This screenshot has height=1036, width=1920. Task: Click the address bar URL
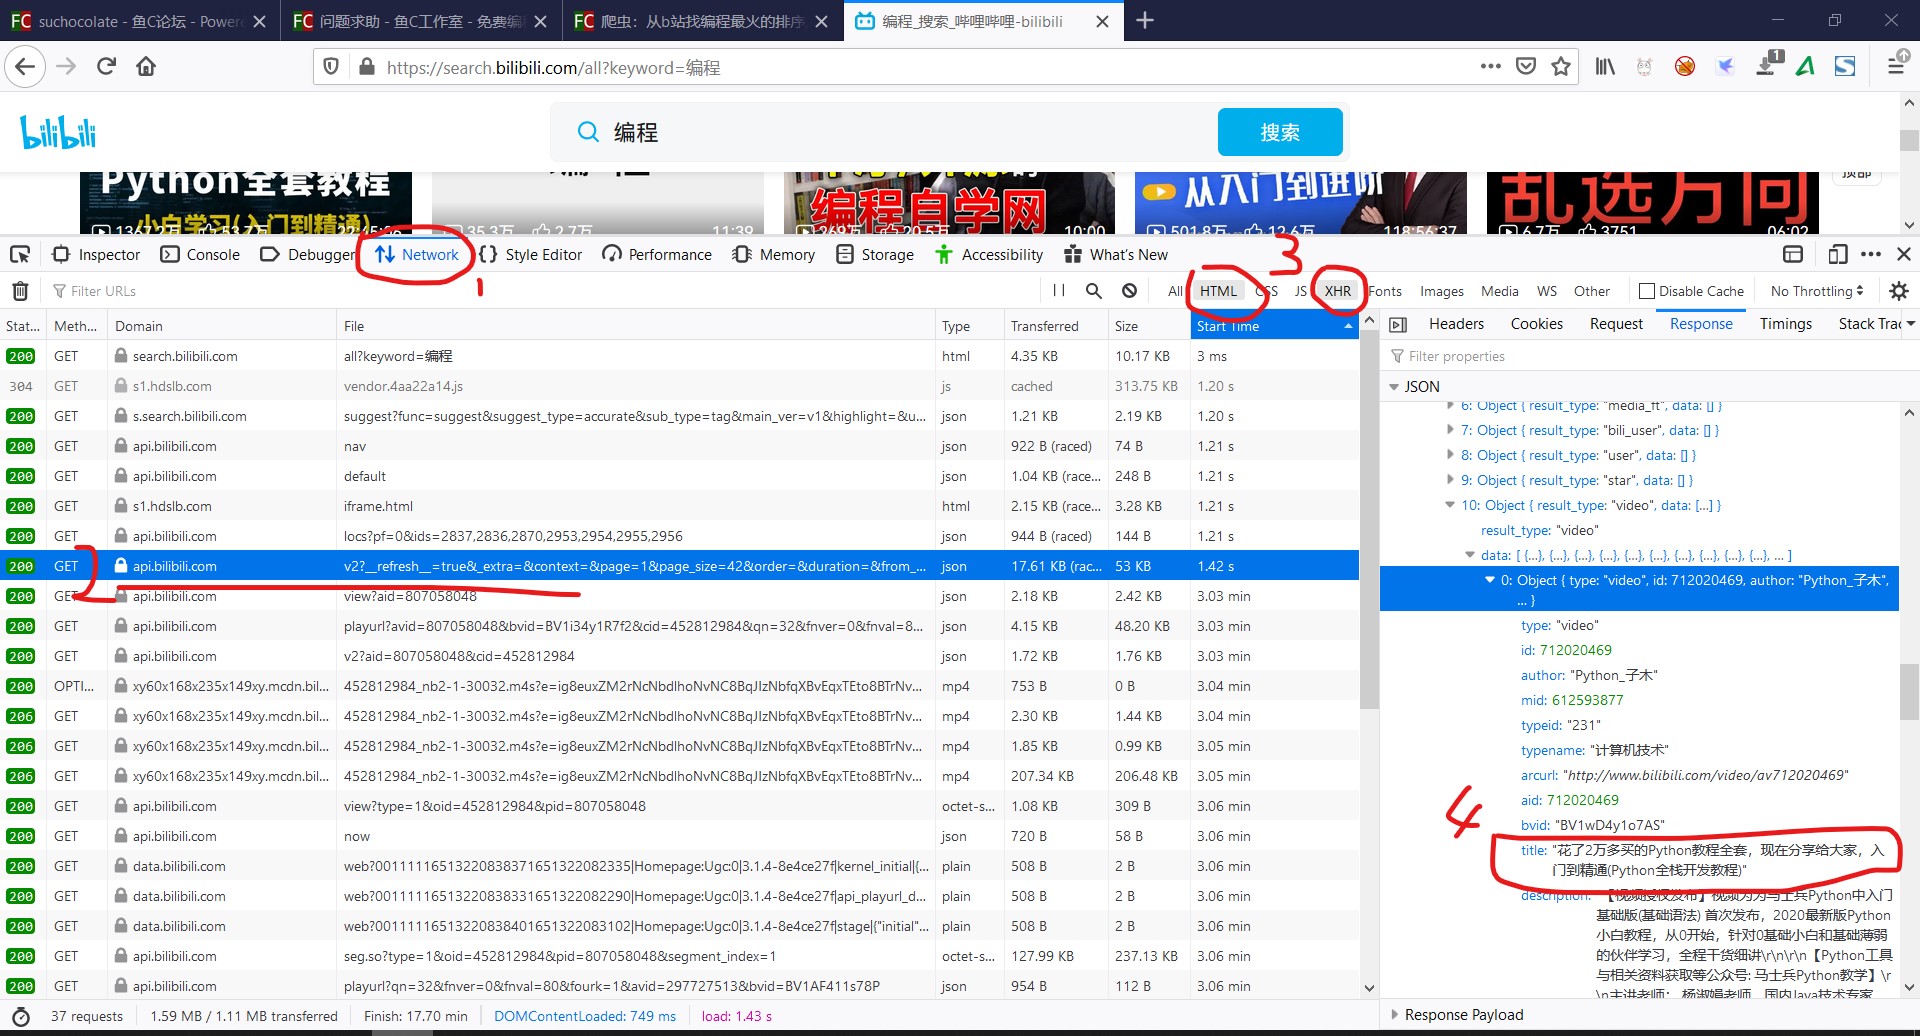click(553, 67)
